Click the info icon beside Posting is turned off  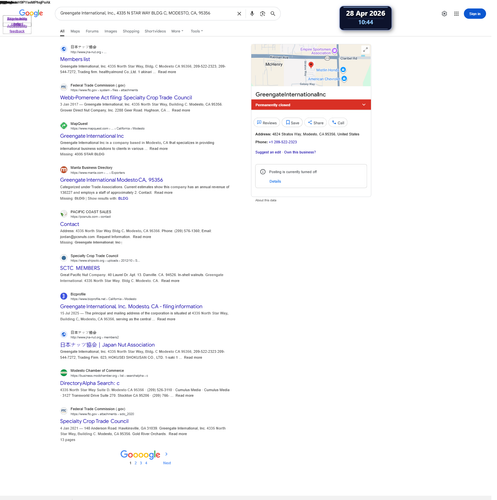(x=263, y=172)
